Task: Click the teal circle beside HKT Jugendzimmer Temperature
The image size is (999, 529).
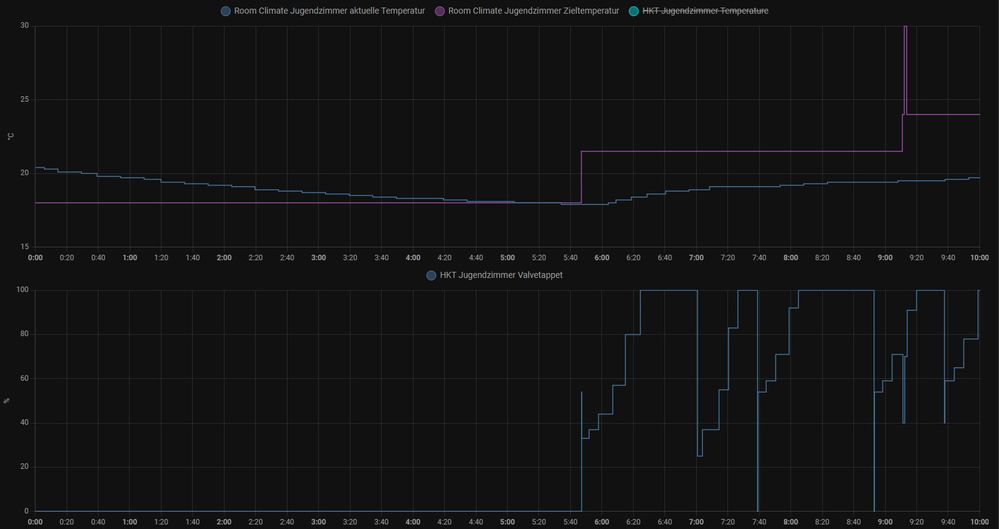Action: (634, 11)
